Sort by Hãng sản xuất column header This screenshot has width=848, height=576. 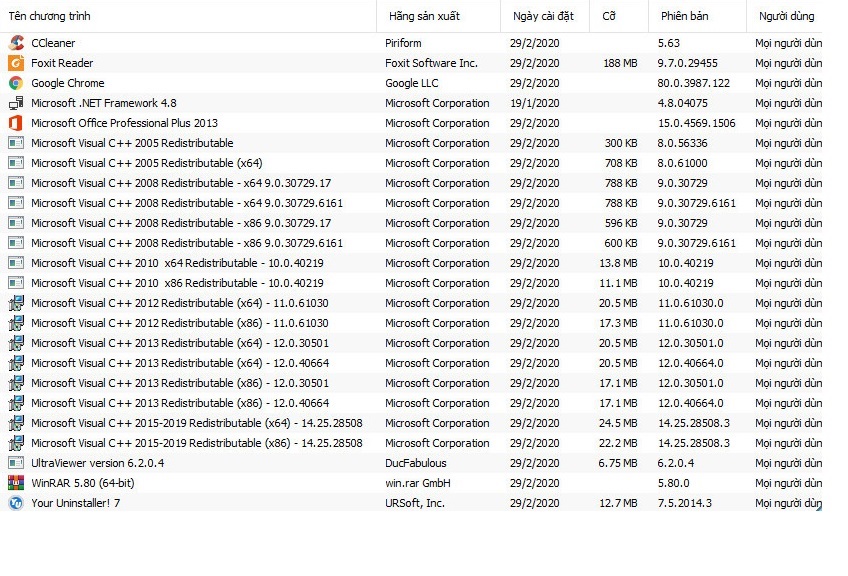pos(439,16)
